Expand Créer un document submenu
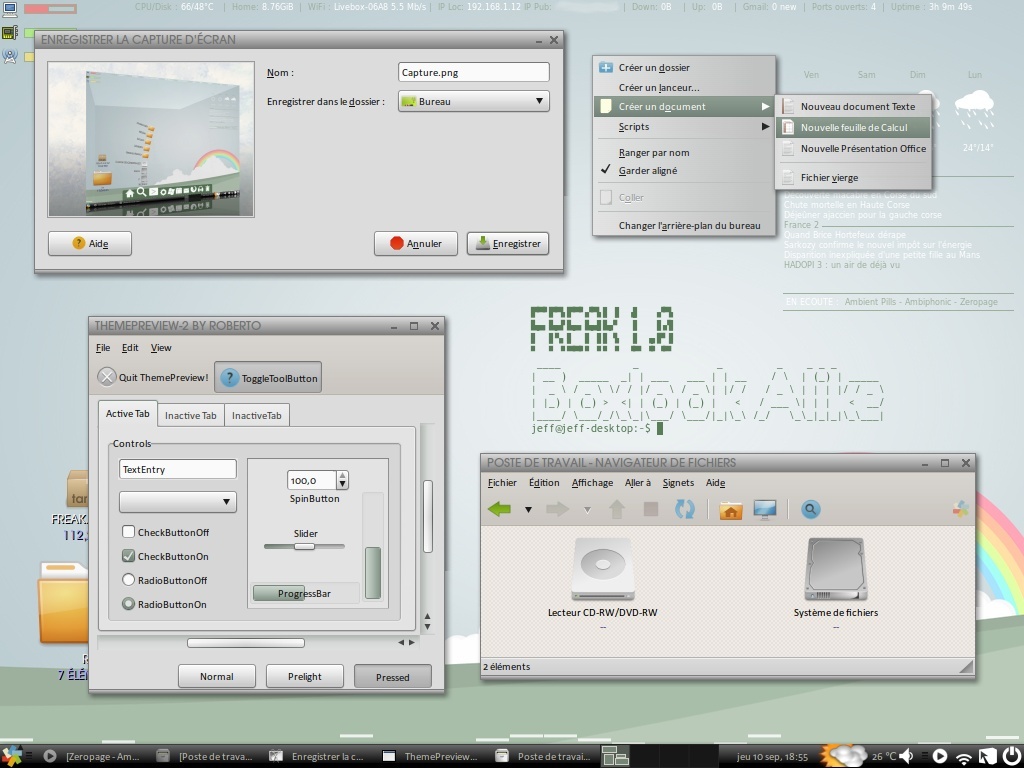This screenshot has width=1024, height=768. tap(684, 106)
